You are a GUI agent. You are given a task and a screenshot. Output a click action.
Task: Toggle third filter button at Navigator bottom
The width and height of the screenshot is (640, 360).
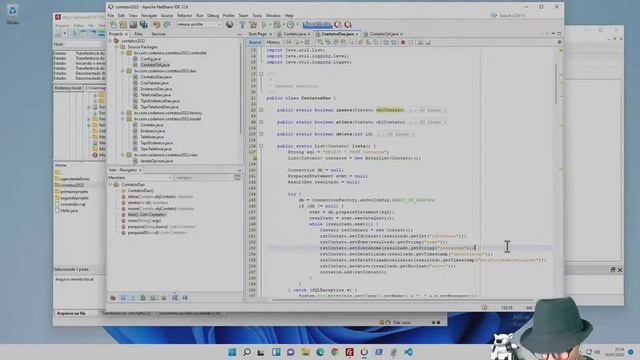[x=133, y=298]
